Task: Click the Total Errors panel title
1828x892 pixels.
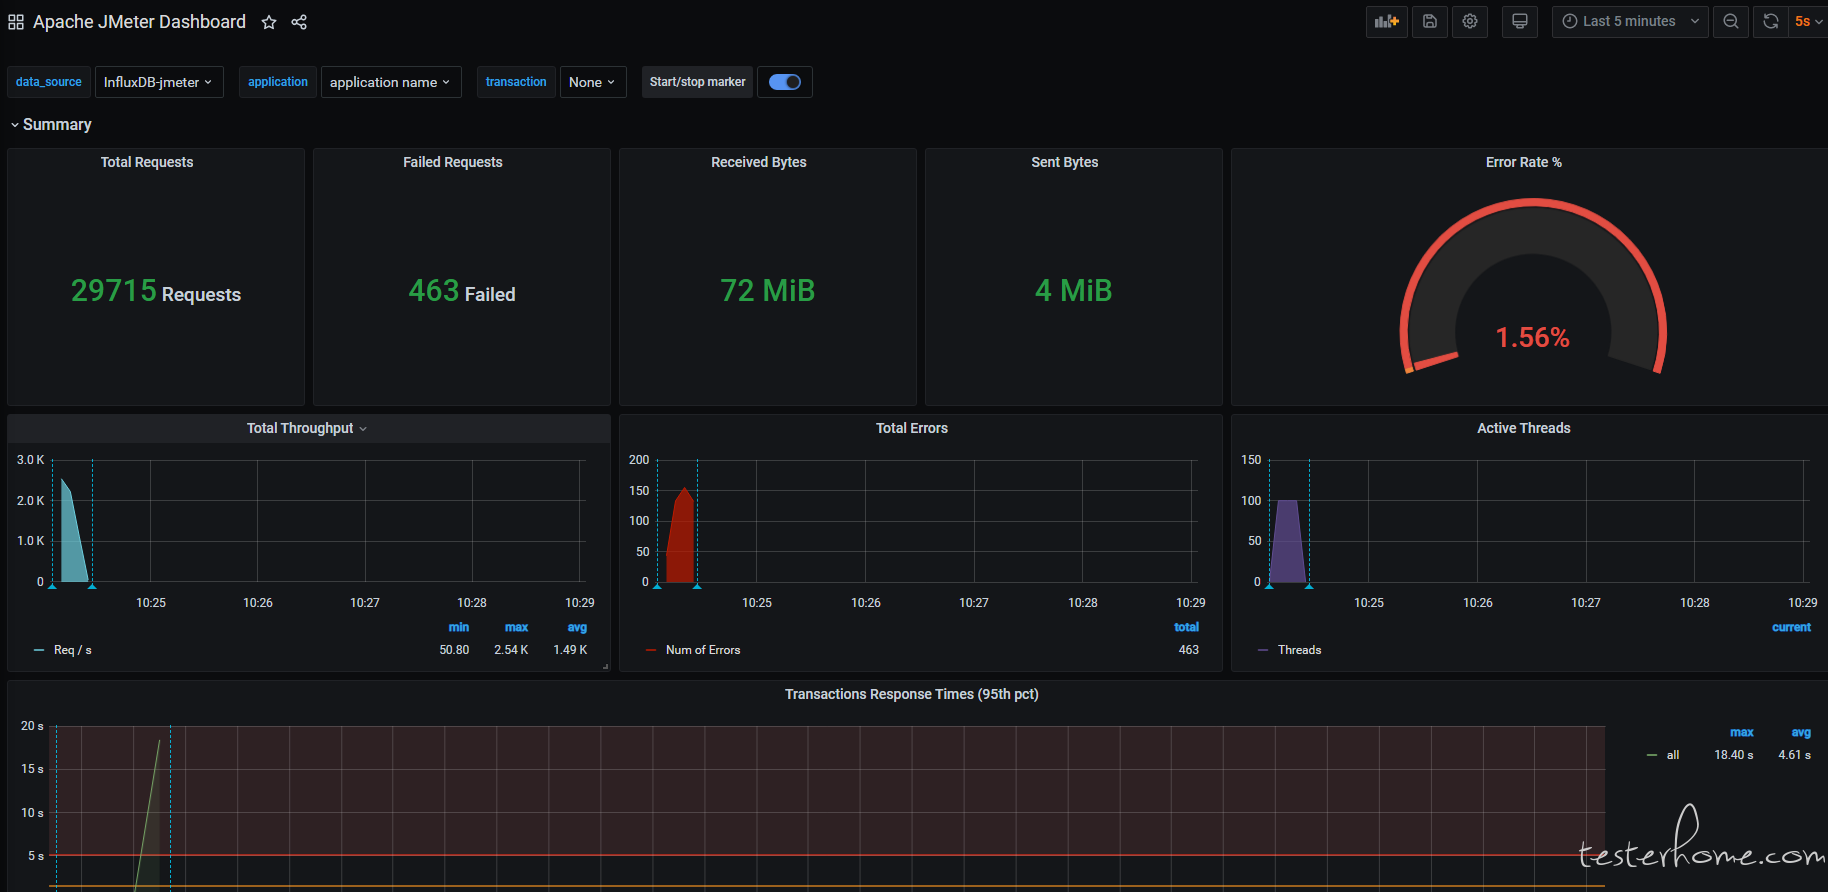Action: tap(912, 428)
